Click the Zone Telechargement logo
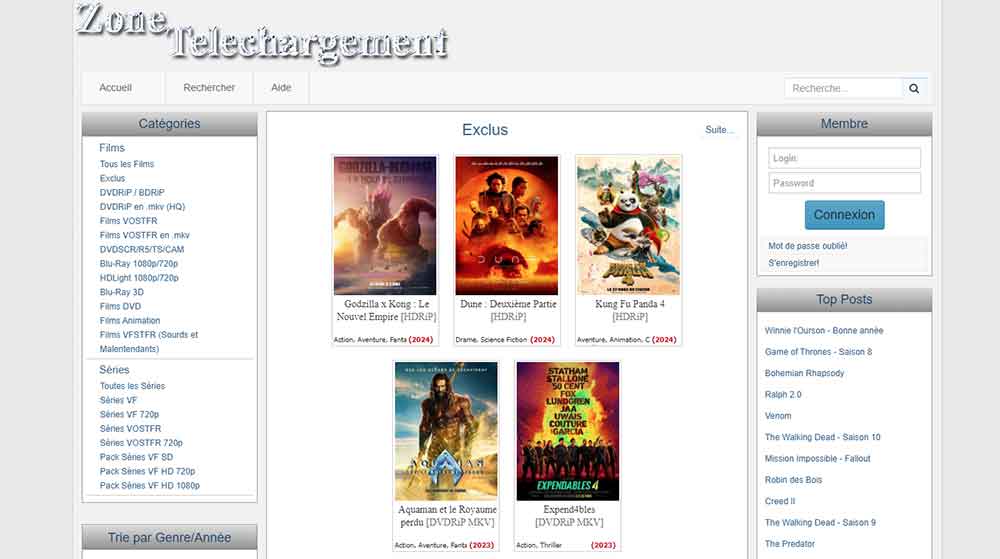Viewport: 1000px width, 559px height. (262, 33)
